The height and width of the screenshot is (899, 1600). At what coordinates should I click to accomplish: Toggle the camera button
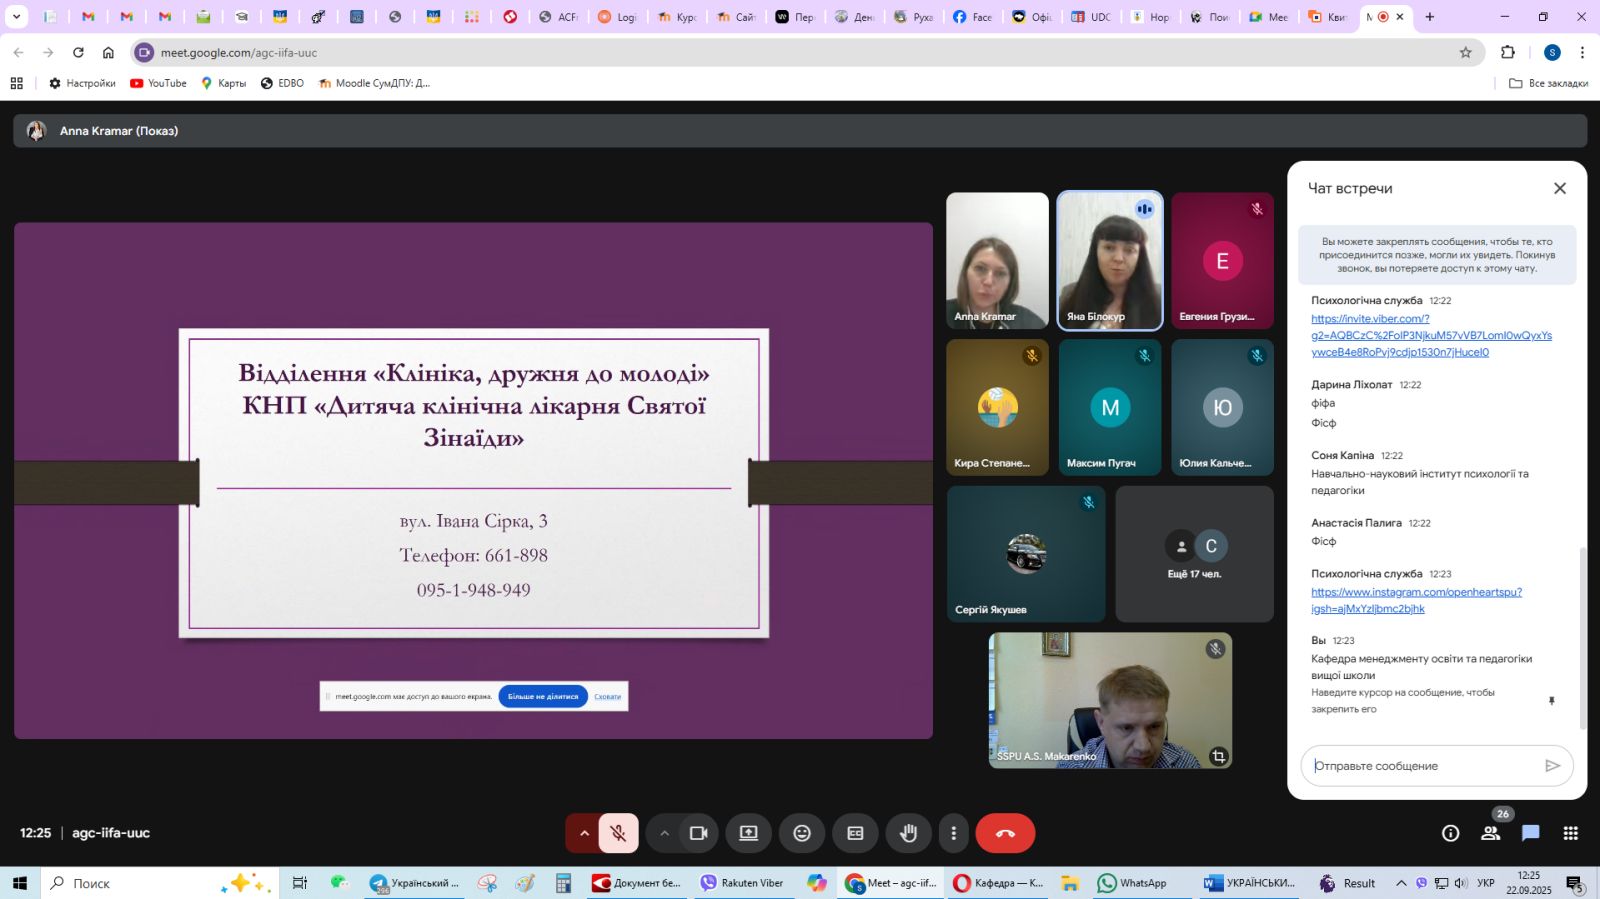pos(698,833)
